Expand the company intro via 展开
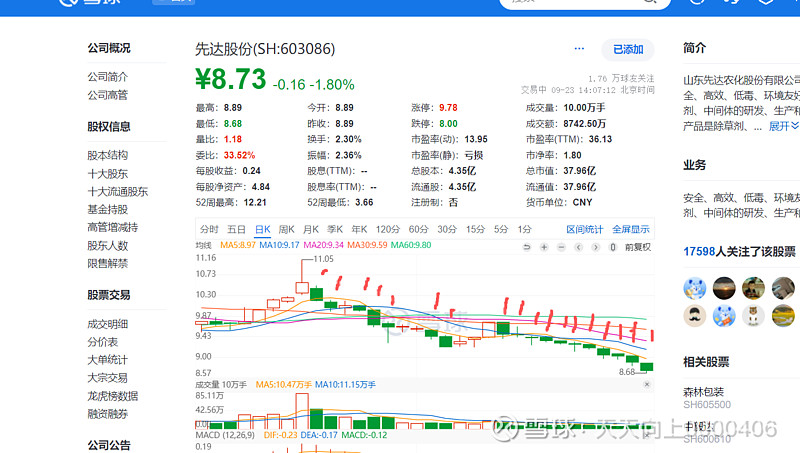The height and width of the screenshot is (453, 800). [x=784, y=126]
